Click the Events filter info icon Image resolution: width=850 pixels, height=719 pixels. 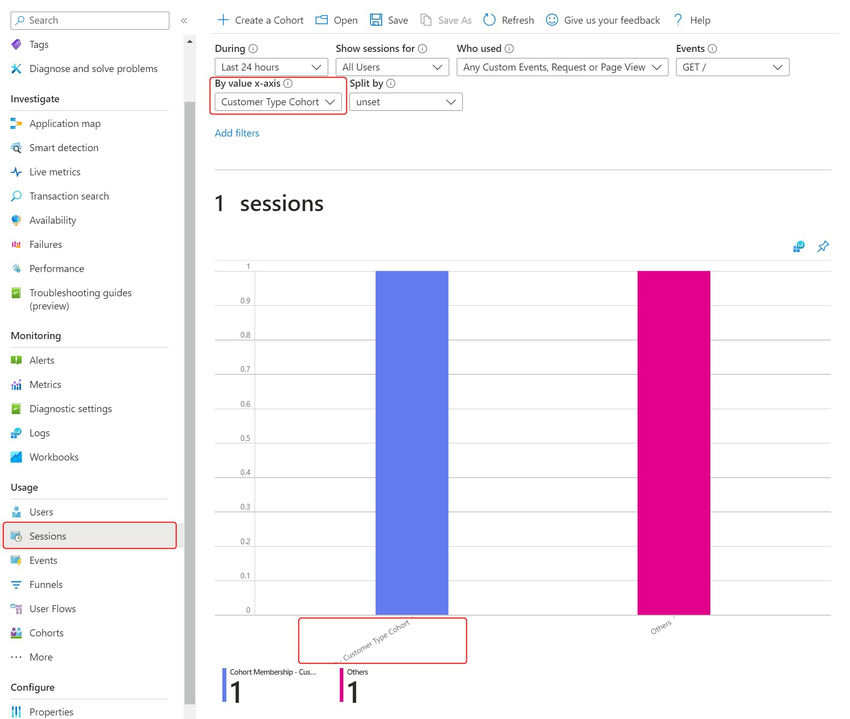click(x=712, y=49)
